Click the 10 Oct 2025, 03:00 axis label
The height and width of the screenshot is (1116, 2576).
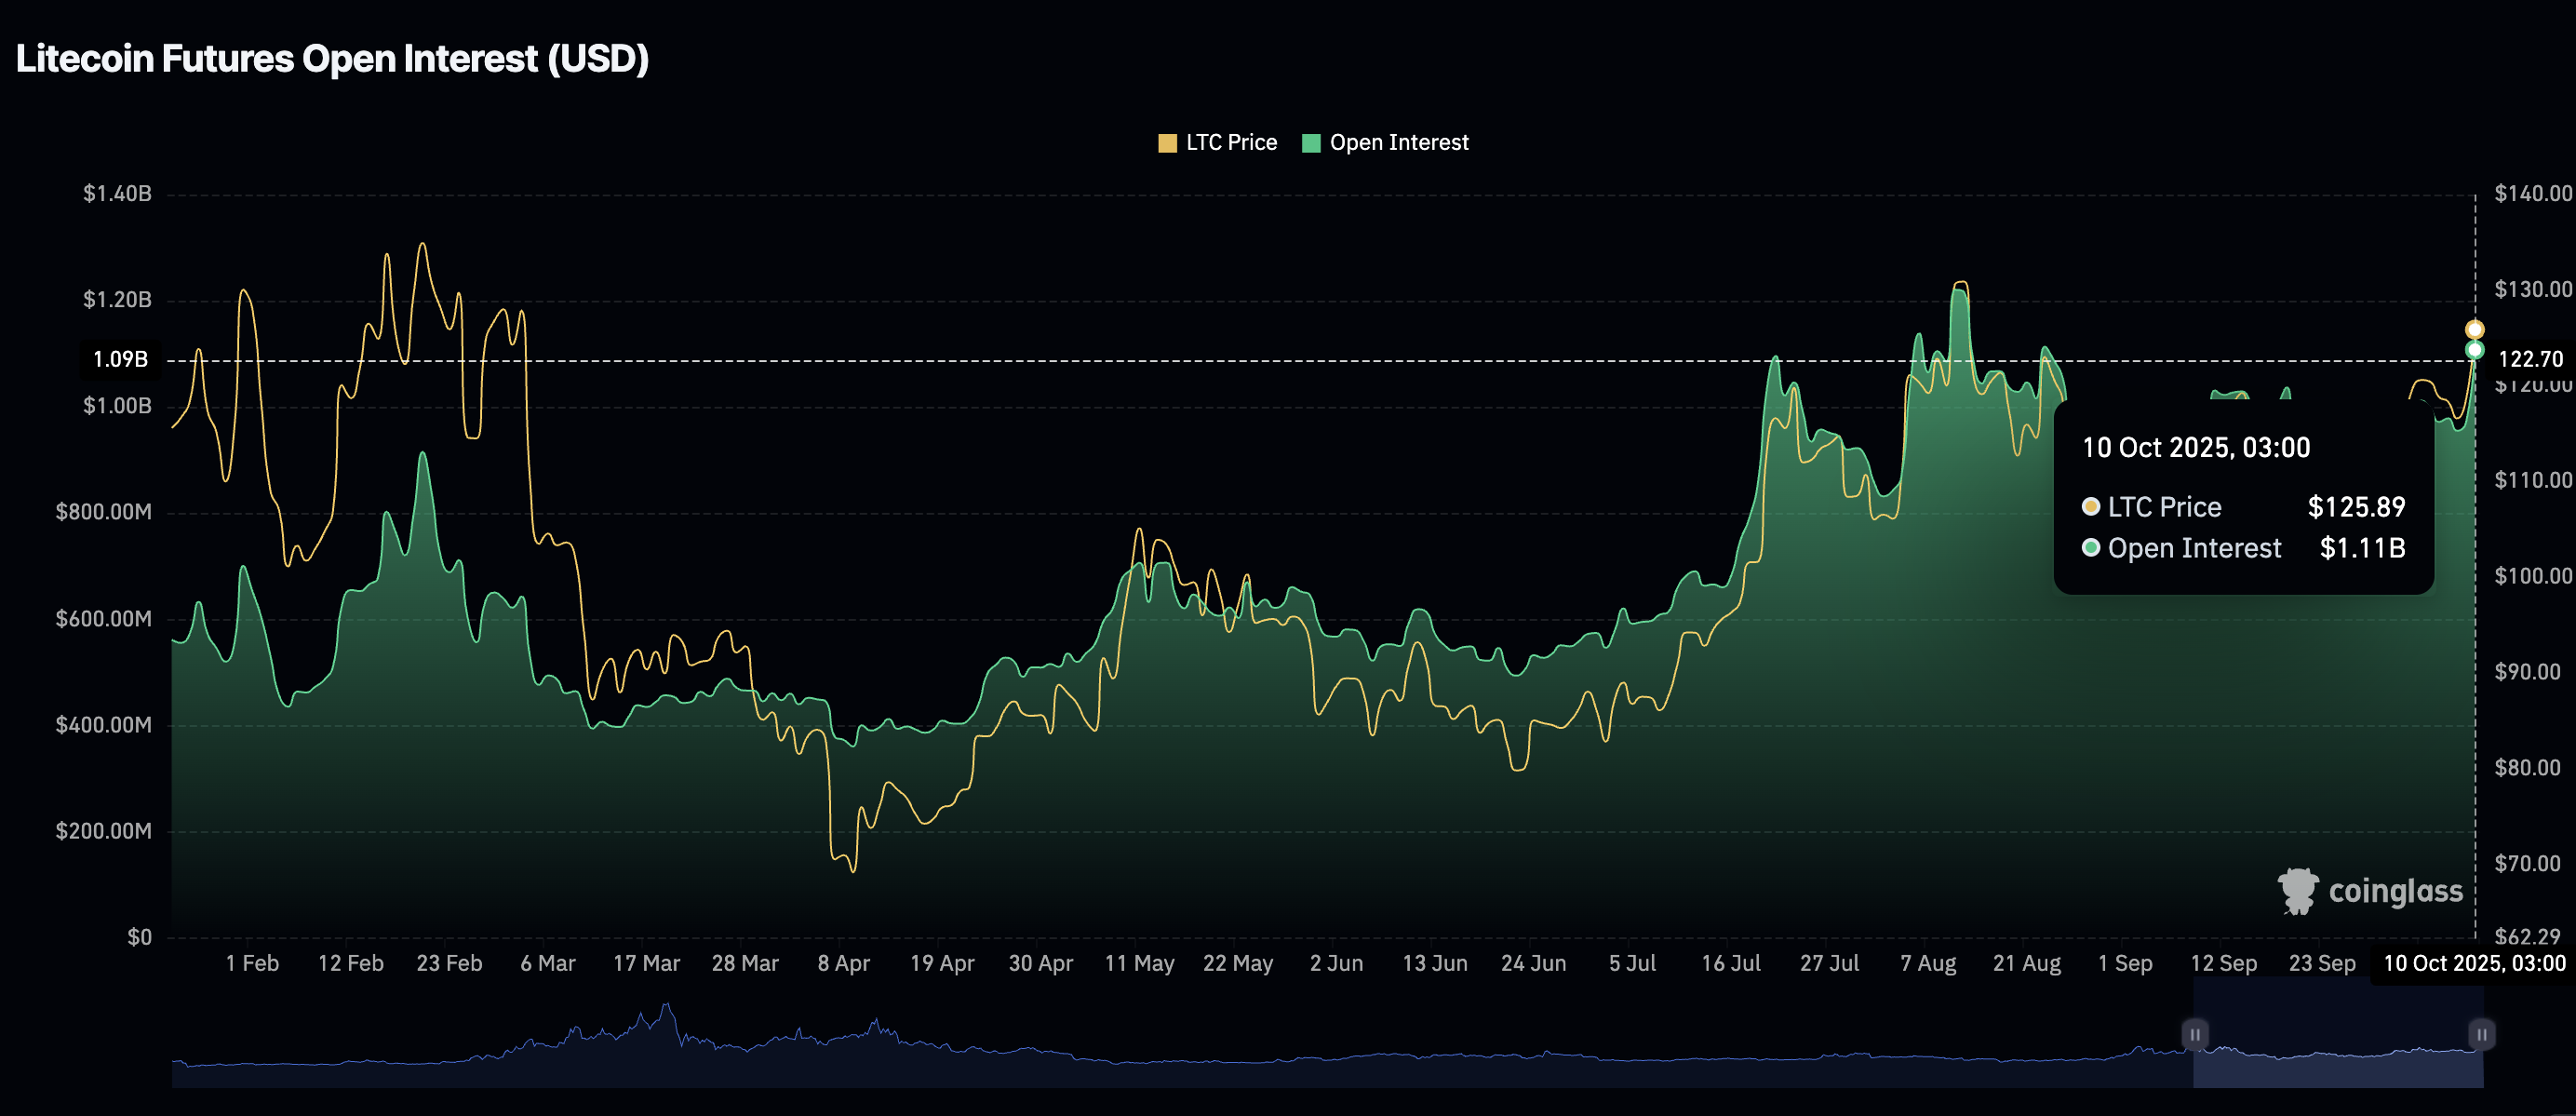(x=2474, y=963)
